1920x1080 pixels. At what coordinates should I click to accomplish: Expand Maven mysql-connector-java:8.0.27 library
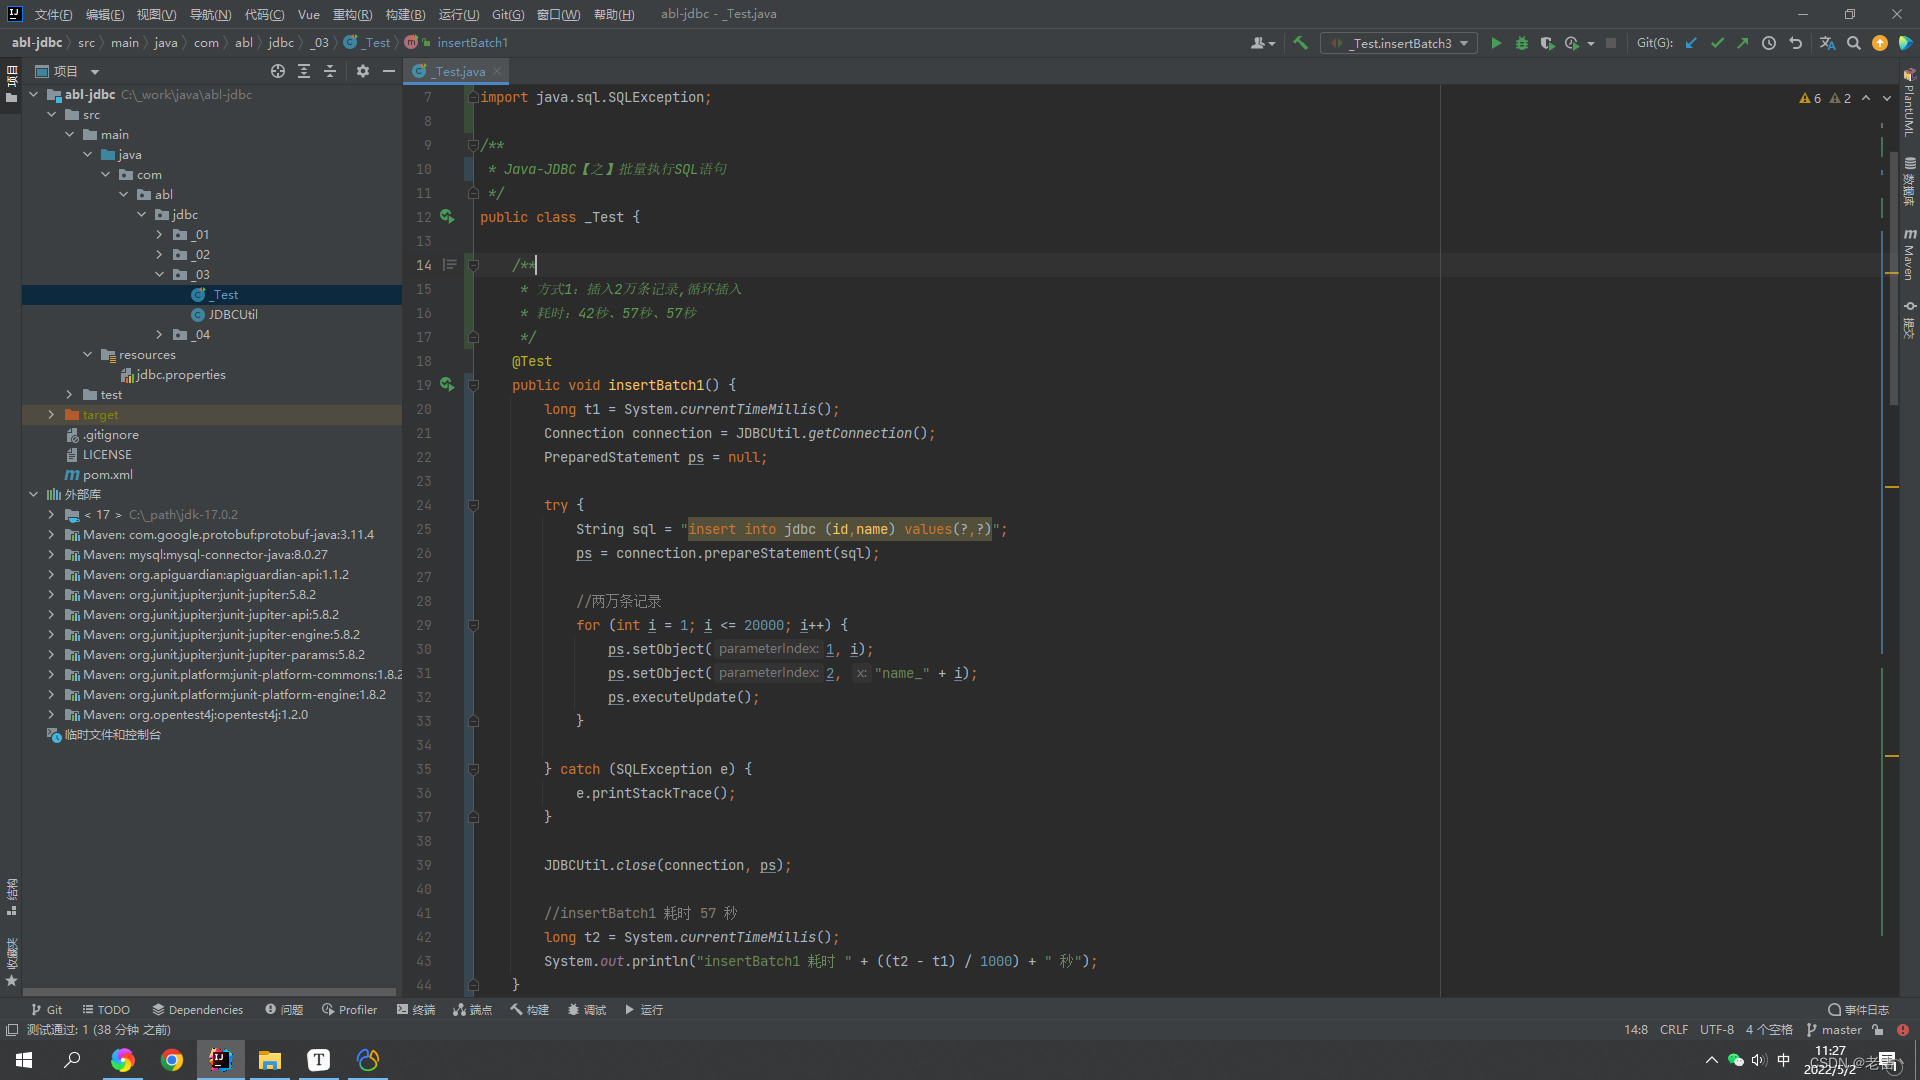pos(51,554)
